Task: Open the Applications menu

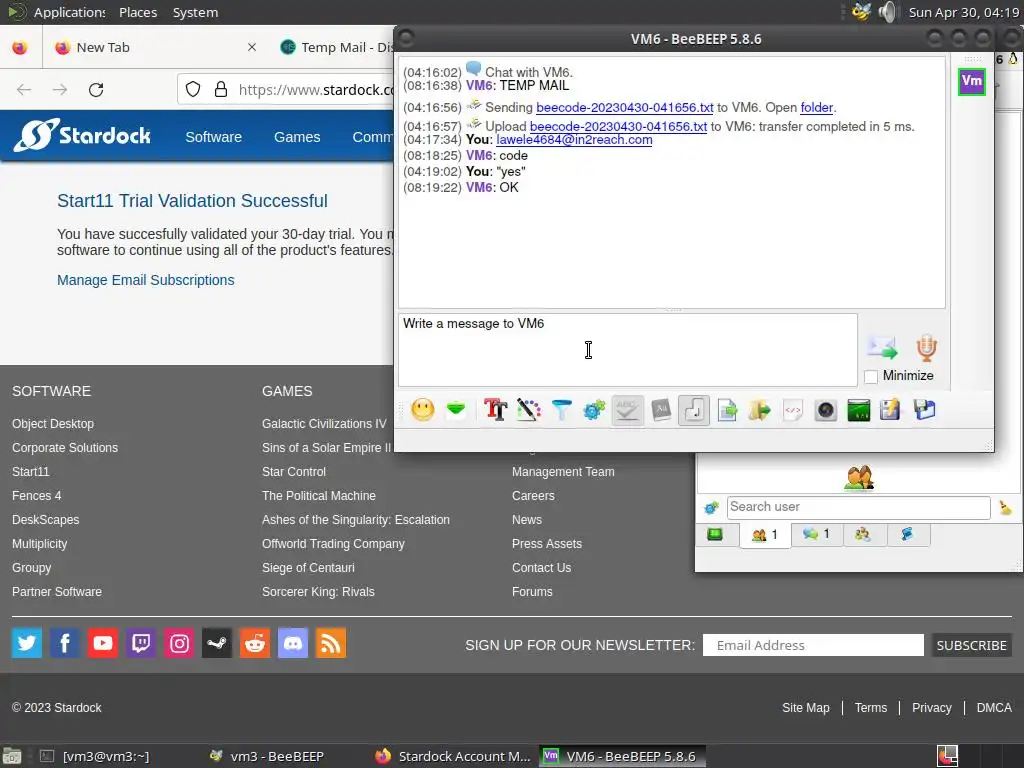Action: pos(69,12)
